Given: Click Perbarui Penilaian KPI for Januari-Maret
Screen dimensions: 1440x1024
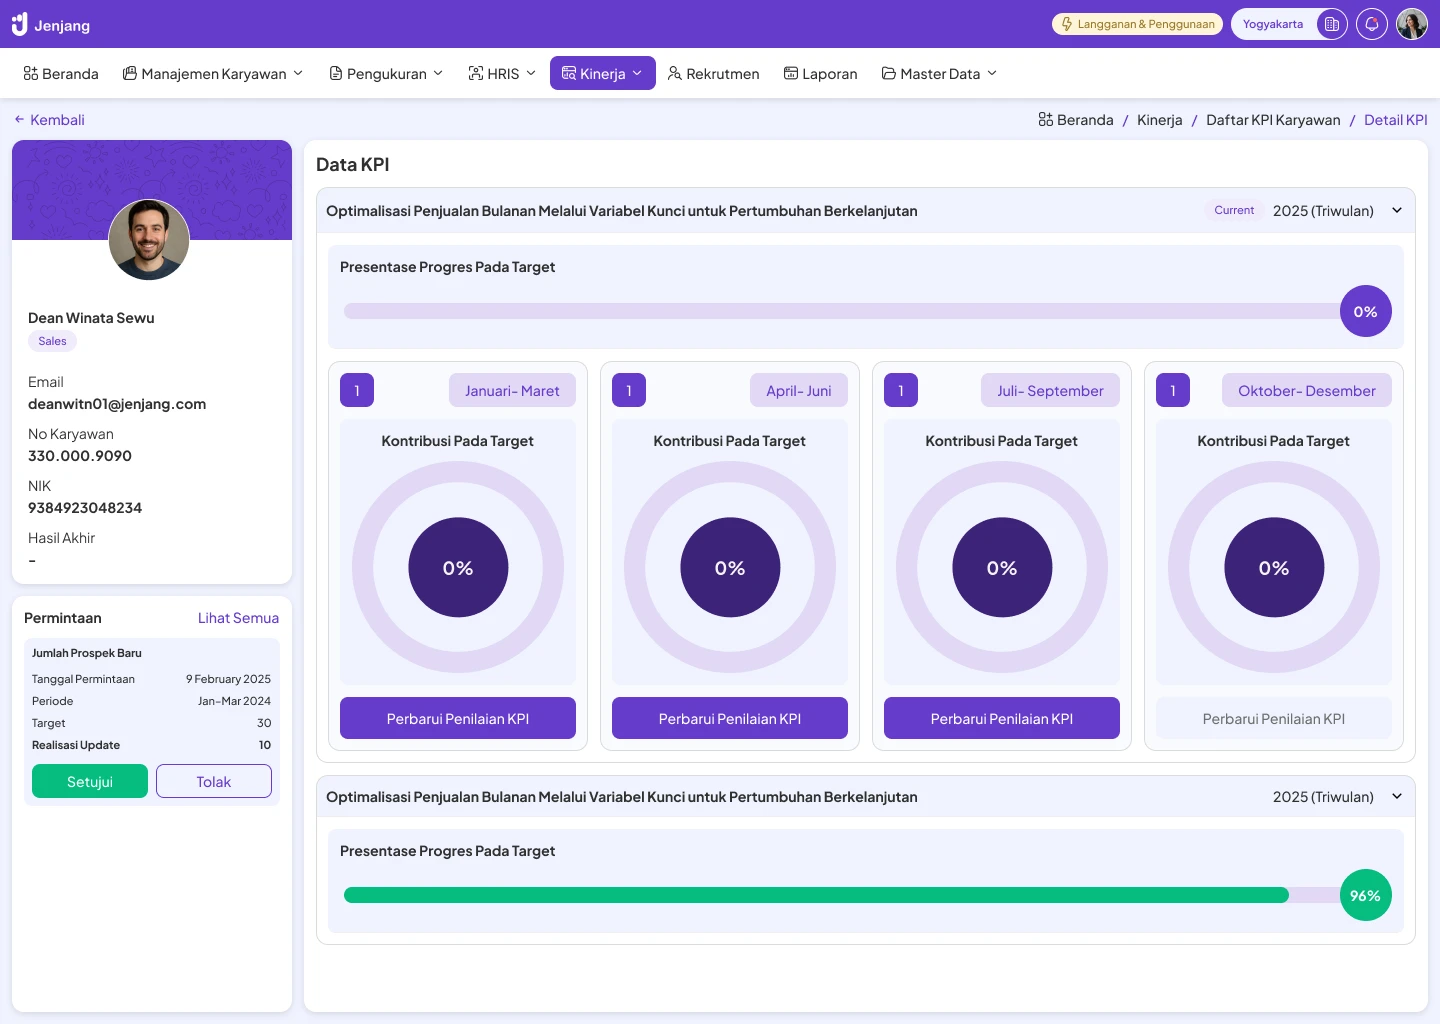Looking at the screenshot, I should (x=457, y=719).
